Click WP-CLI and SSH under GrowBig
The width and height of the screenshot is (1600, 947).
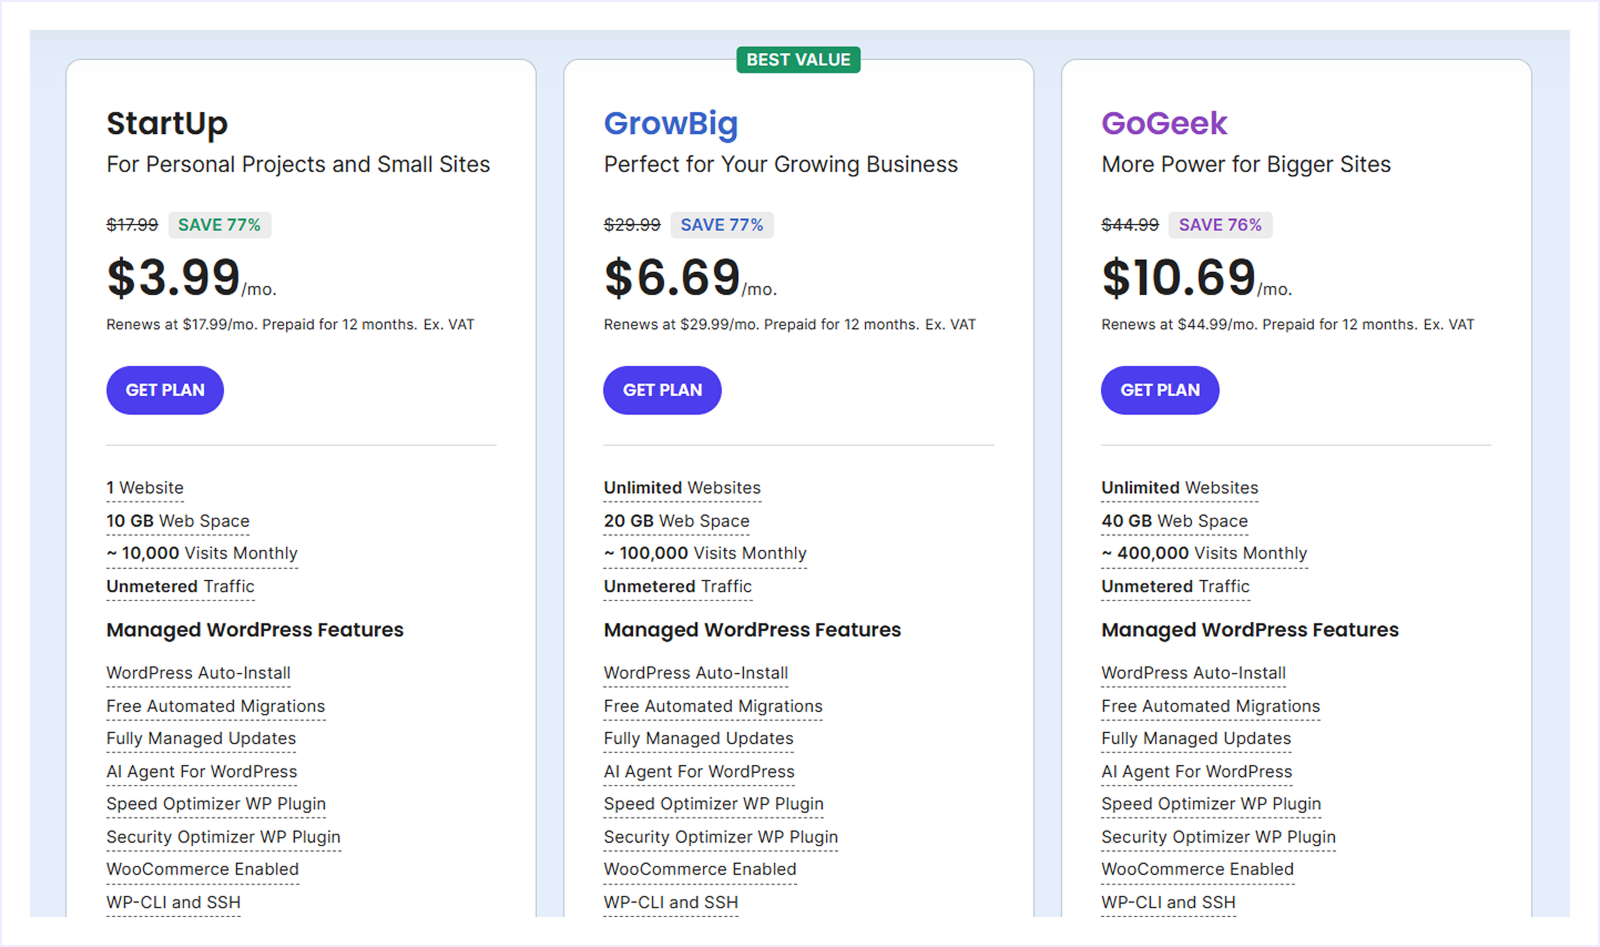(671, 901)
